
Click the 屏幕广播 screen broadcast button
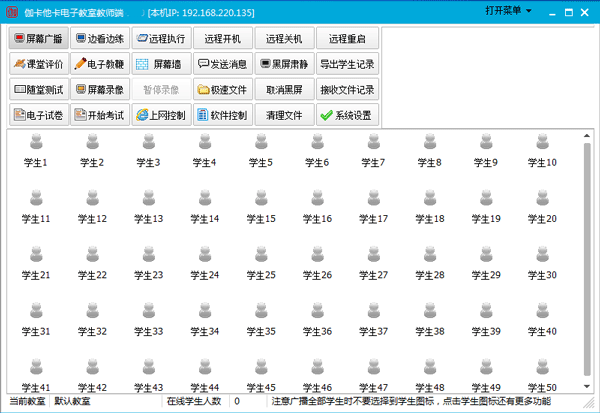click(x=39, y=38)
